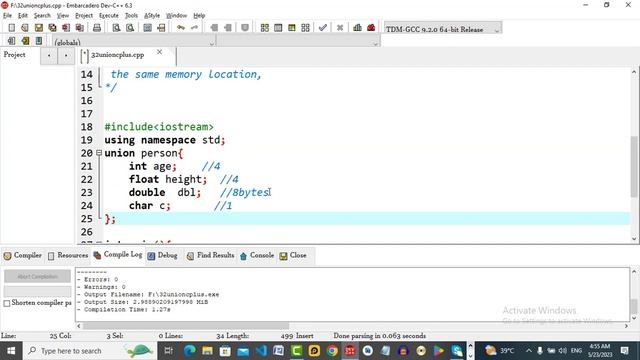
Task: Open the File menu
Action: pos(7,16)
